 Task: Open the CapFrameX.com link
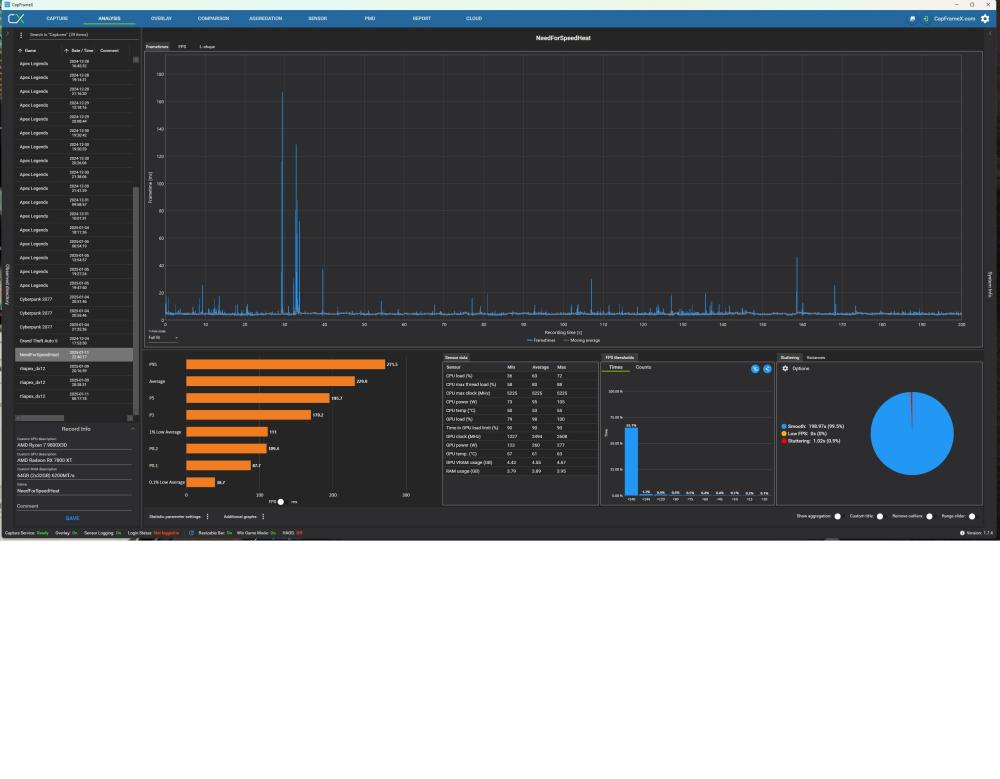954,19
